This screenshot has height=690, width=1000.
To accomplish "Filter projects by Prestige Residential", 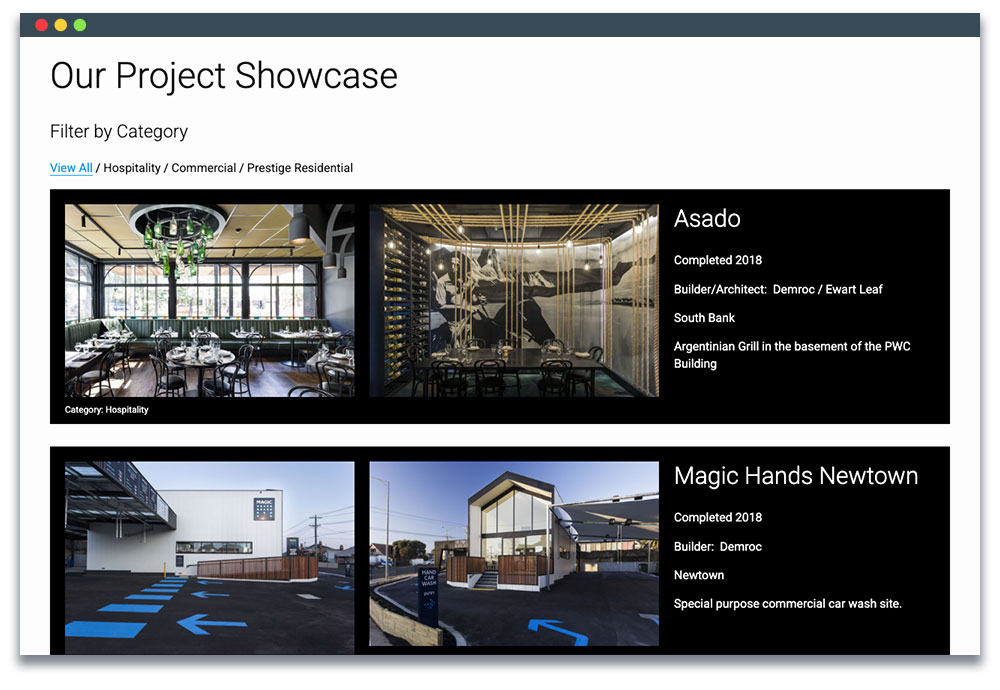I will [x=300, y=168].
